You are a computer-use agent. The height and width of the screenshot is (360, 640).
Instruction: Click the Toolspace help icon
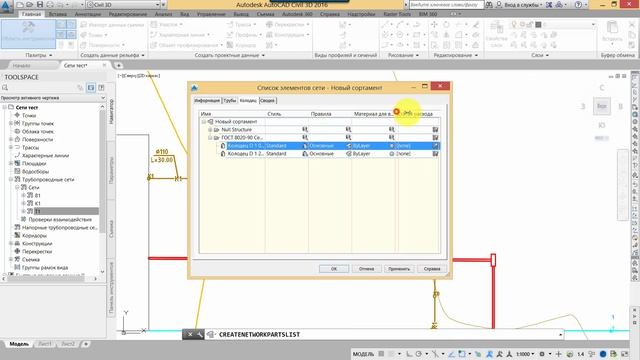pyautogui.click(x=101, y=88)
